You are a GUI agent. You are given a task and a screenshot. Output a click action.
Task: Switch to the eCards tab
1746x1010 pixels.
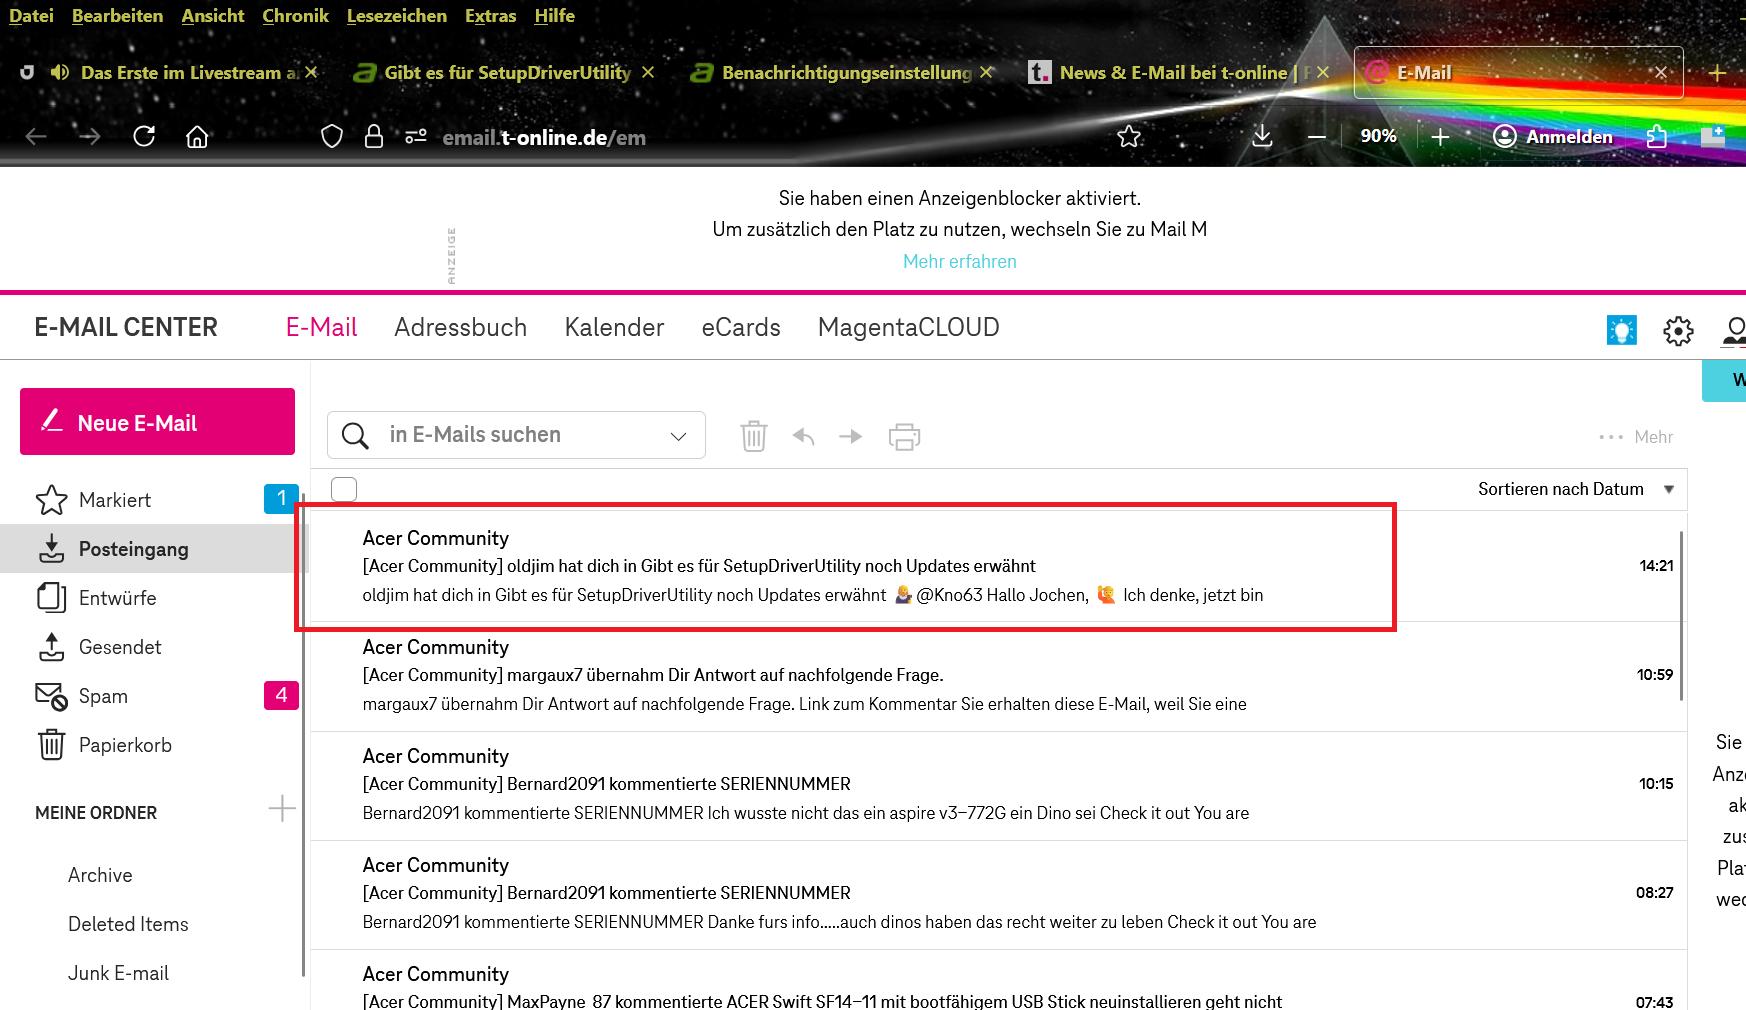click(741, 328)
